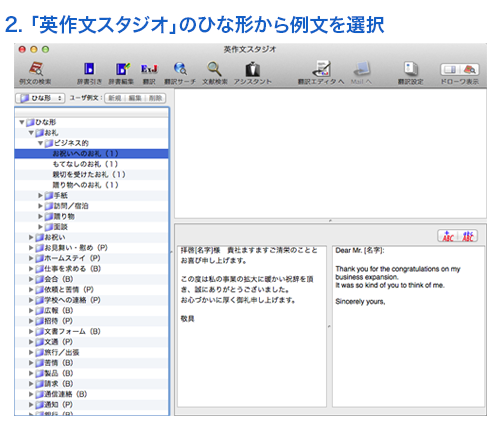Viewport: 500px width, 430px height.
Task: Expand the 贈り物 folder
Action: pos(40,217)
